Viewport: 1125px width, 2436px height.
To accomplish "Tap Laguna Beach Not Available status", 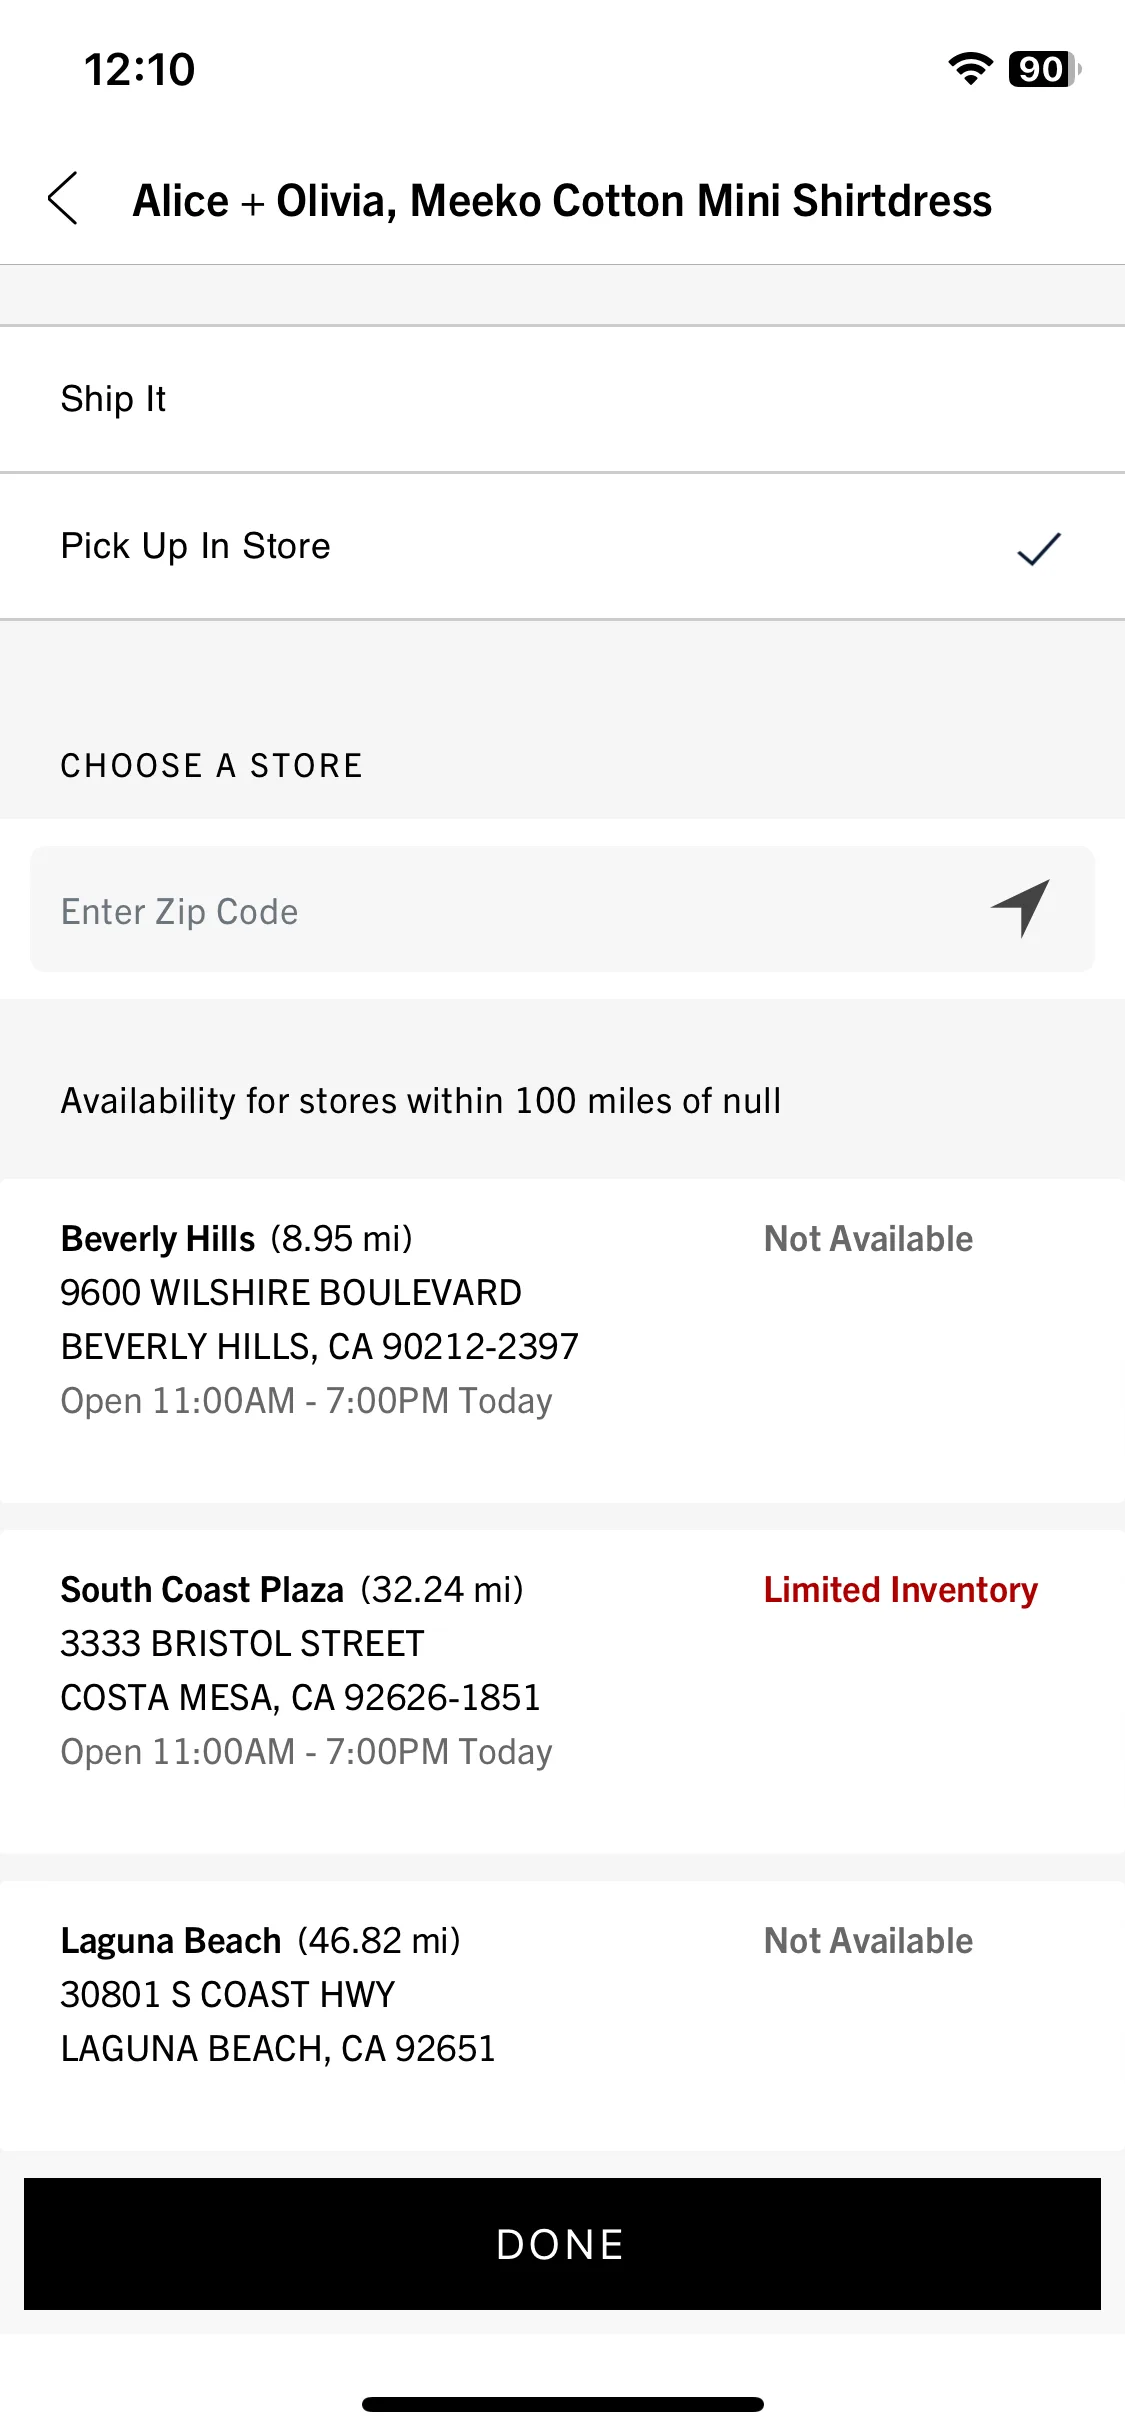I will tap(868, 1941).
